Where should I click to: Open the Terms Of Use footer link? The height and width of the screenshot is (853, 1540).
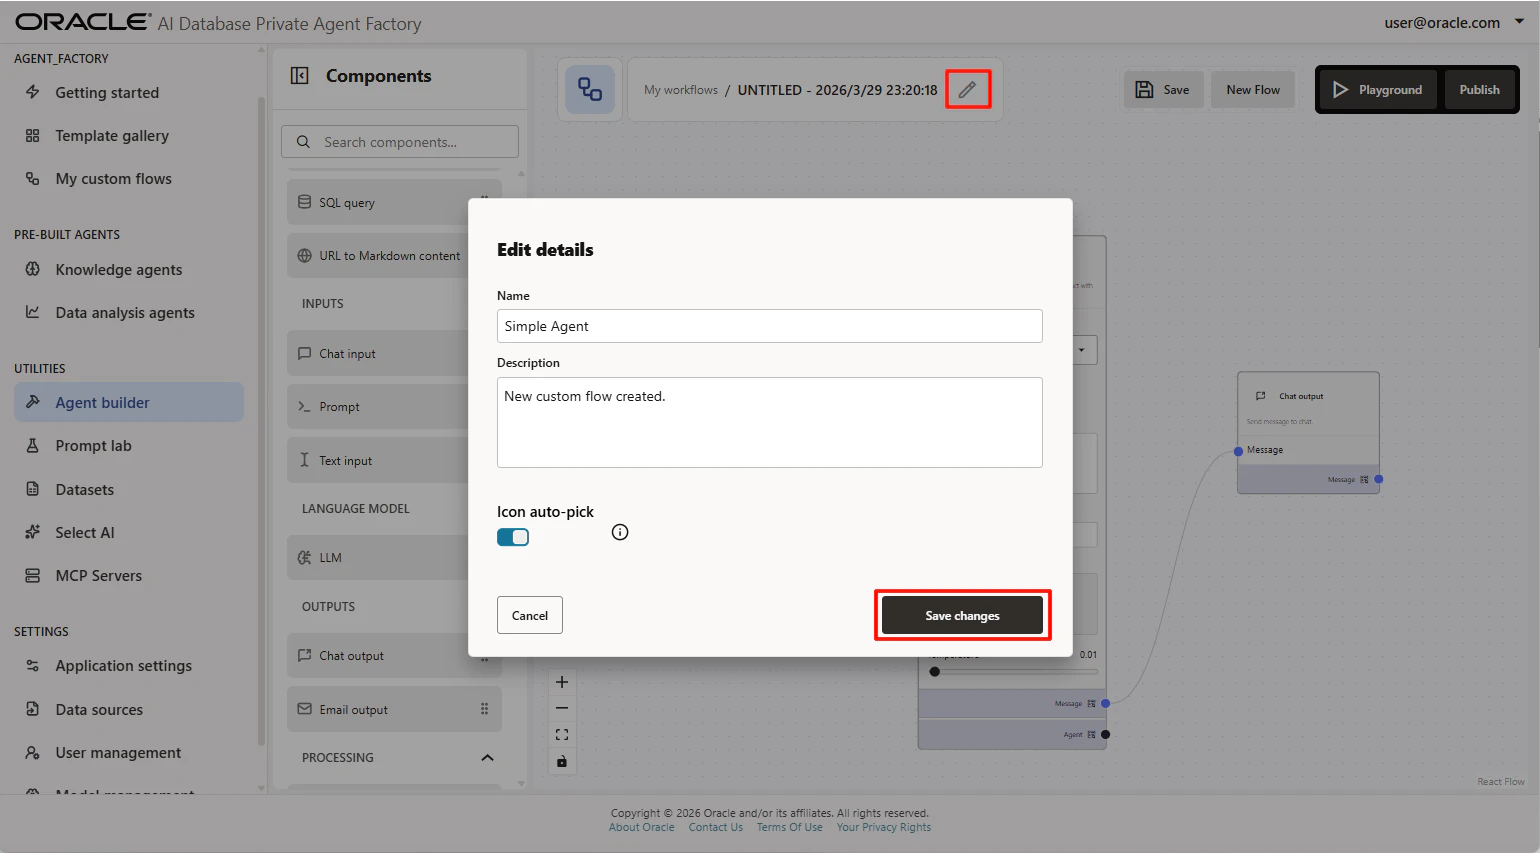(x=789, y=827)
